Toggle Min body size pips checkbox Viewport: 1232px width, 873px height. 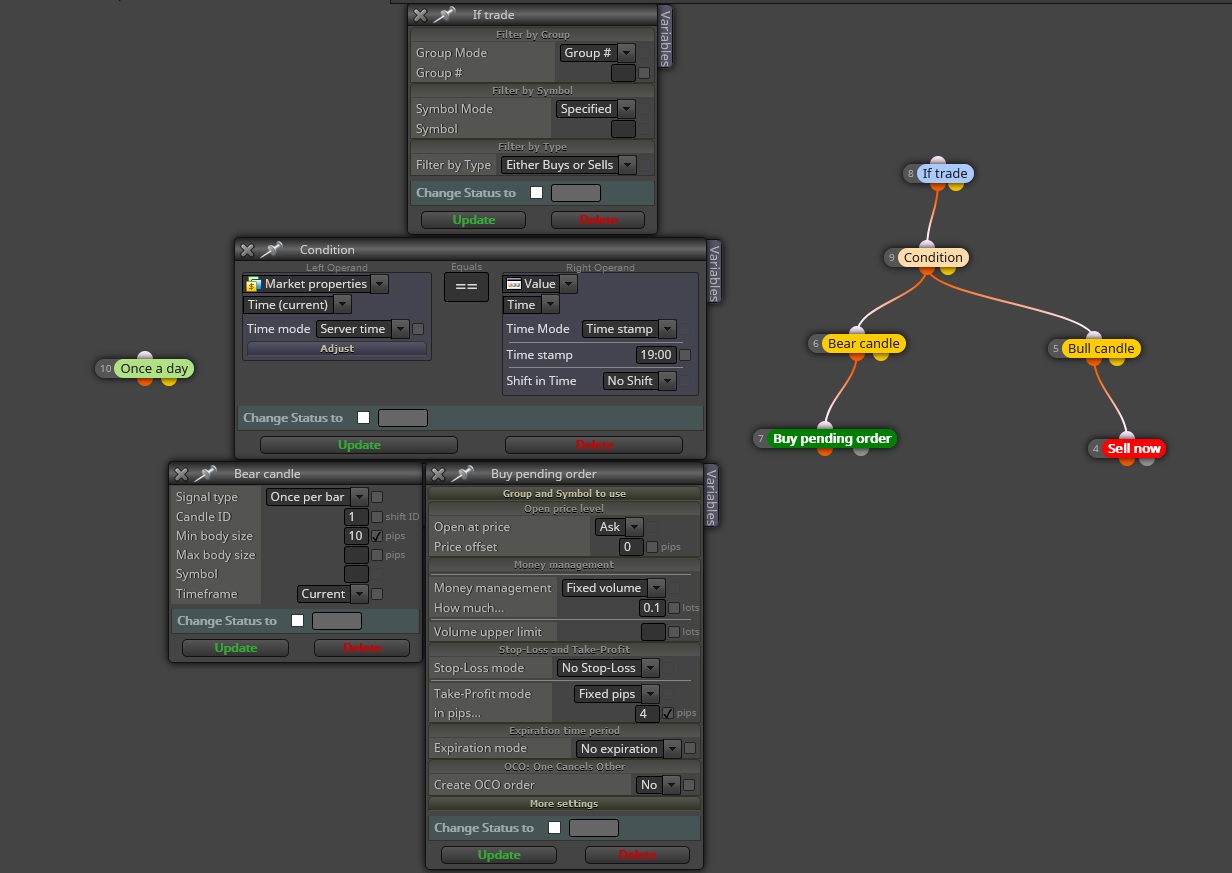[x=377, y=536]
